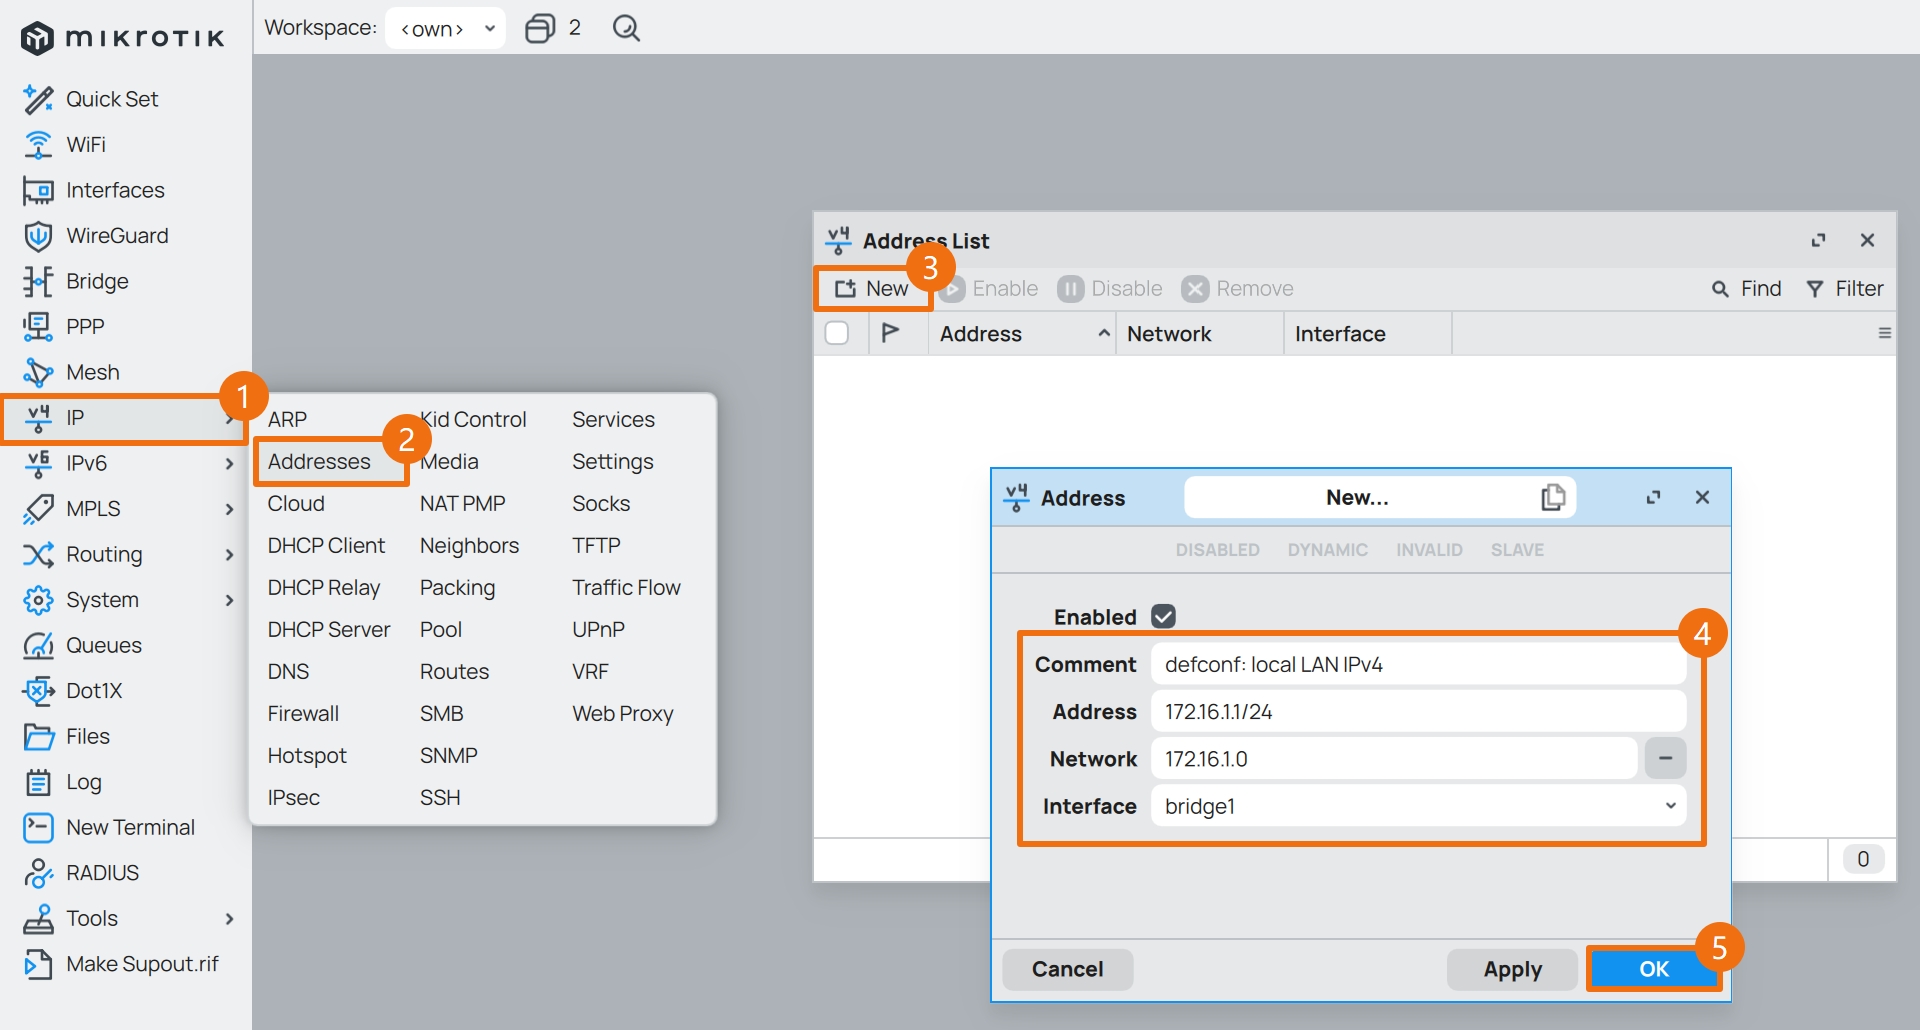The width and height of the screenshot is (1920, 1030).
Task: Detach the Address List window with the popout icon
Action: pos(1818,240)
